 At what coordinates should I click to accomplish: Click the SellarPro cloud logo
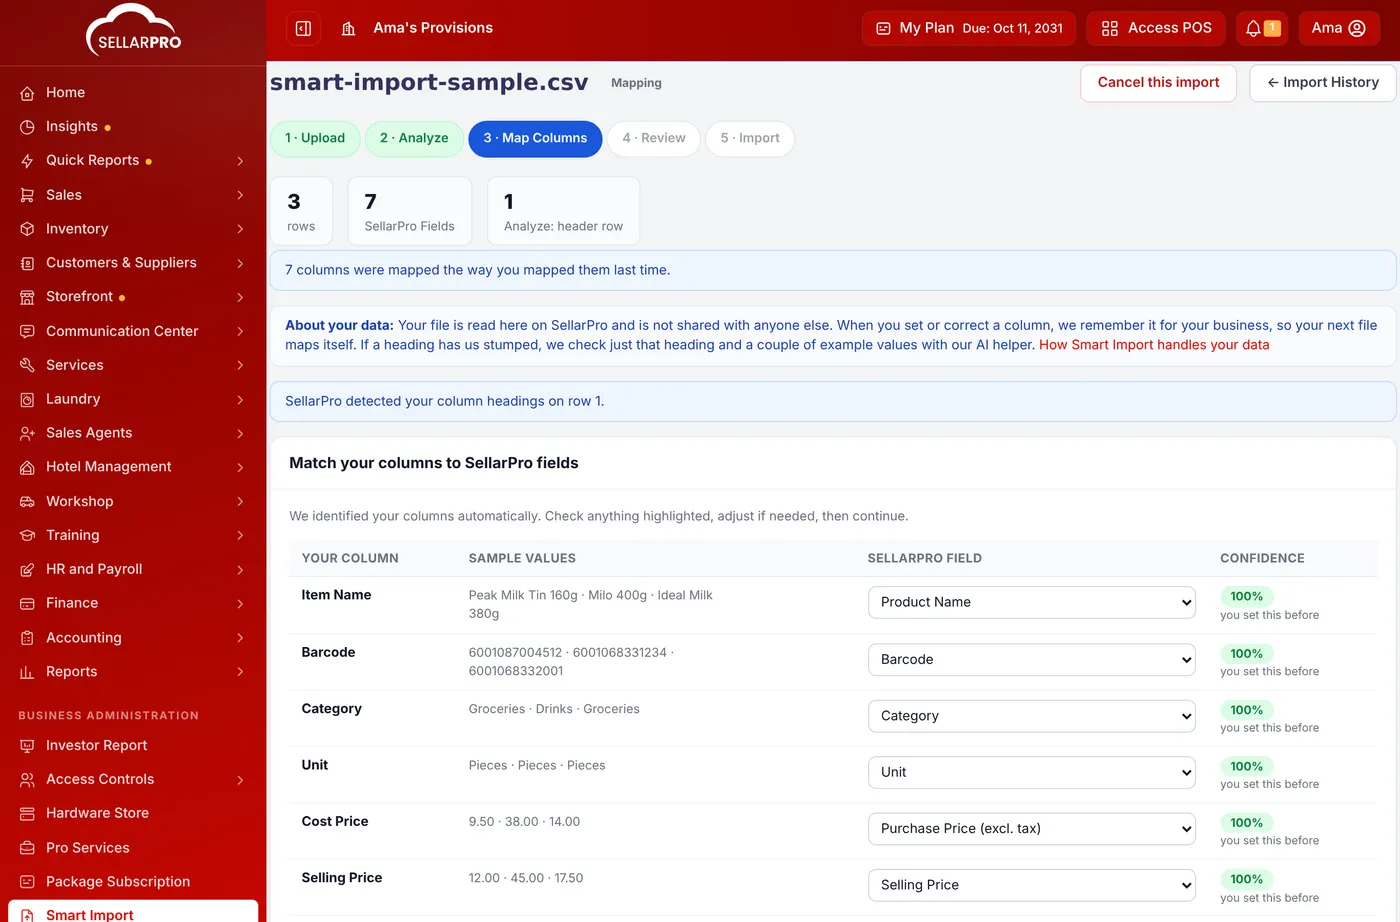click(x=133, y=30)
